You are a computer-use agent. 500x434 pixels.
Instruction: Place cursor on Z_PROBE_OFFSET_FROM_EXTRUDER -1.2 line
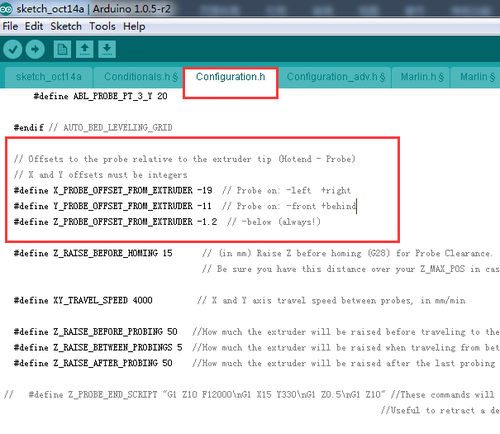[167, 222]
